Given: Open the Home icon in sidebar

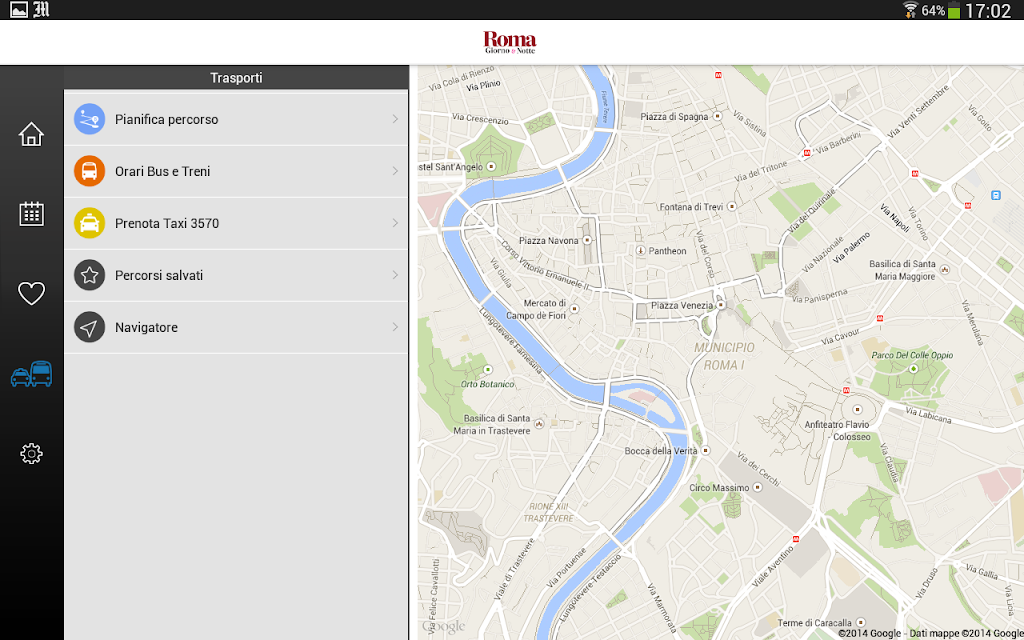Looking at the screenshot, I should (31, 135).
